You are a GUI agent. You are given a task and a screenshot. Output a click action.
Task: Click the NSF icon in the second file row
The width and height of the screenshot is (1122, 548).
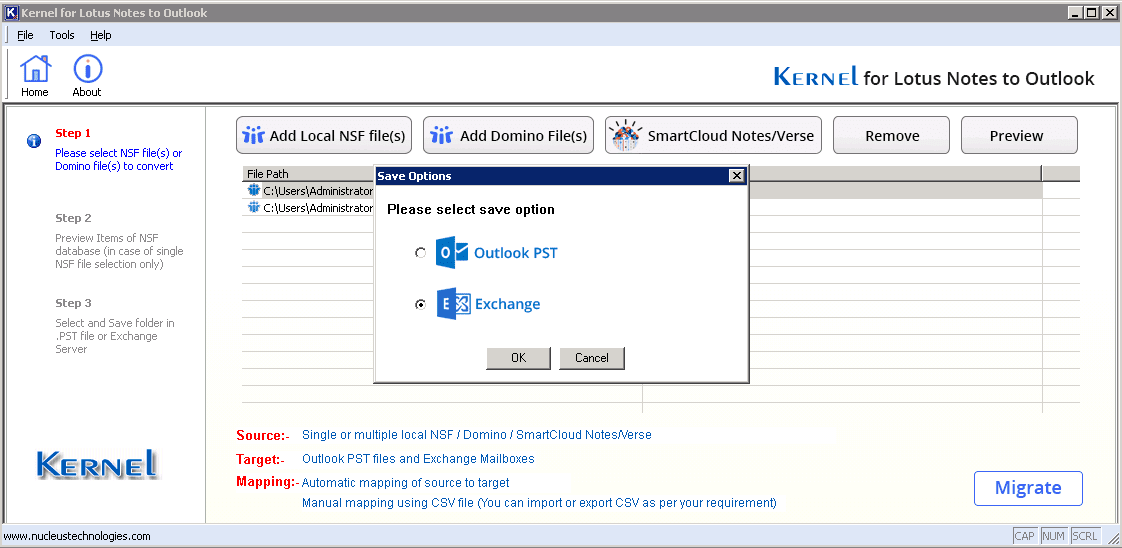point(254,207)
